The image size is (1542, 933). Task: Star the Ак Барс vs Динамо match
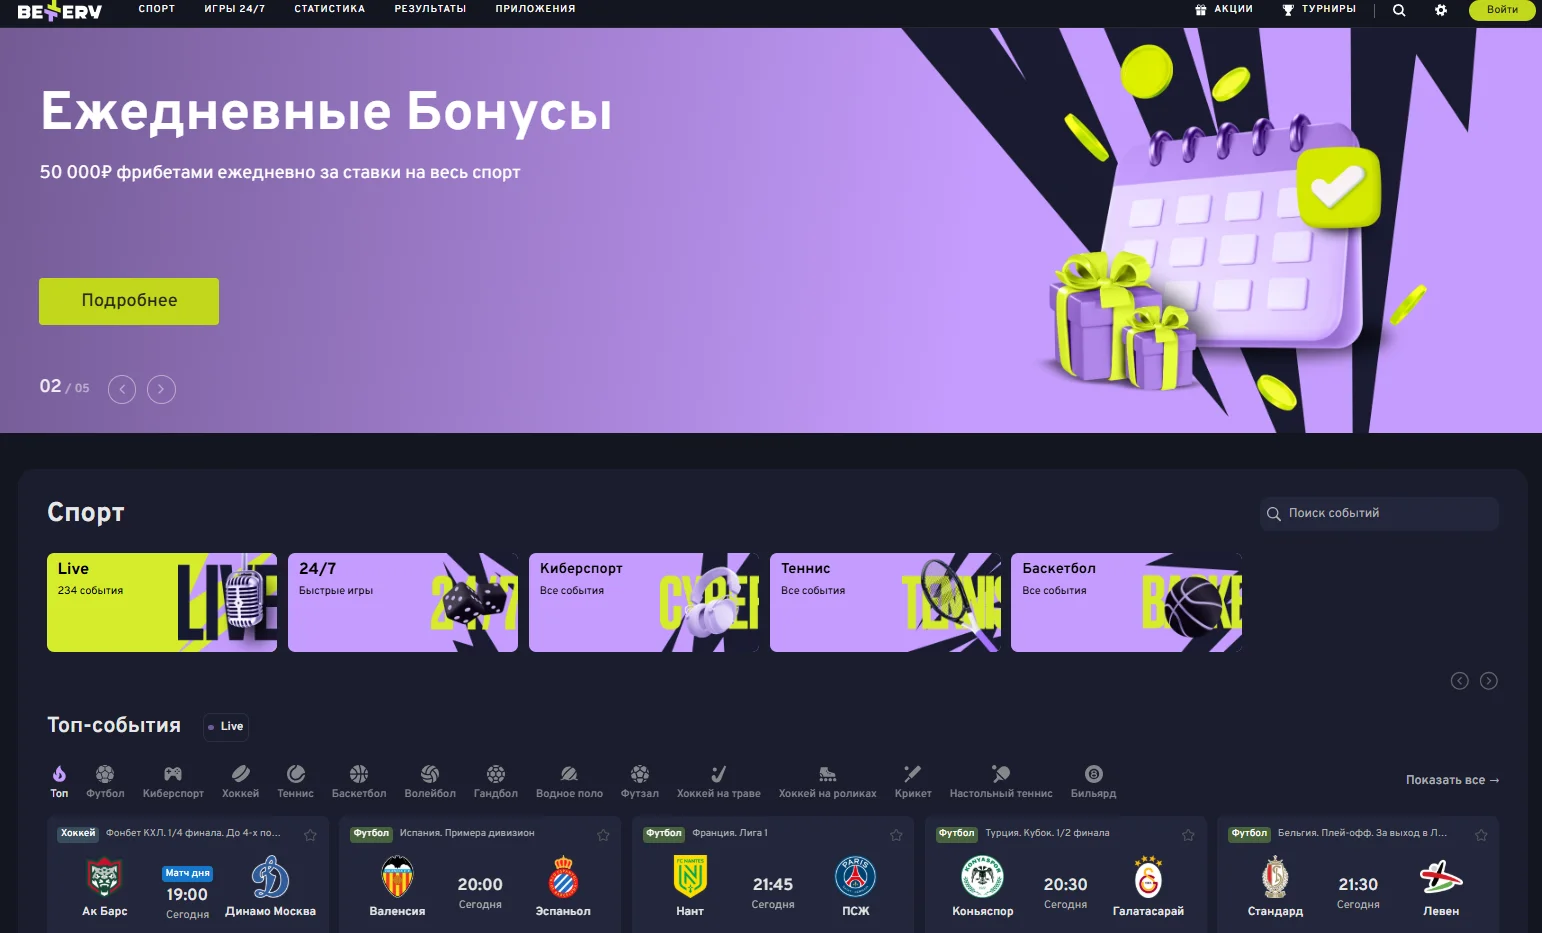click(310, 834)
